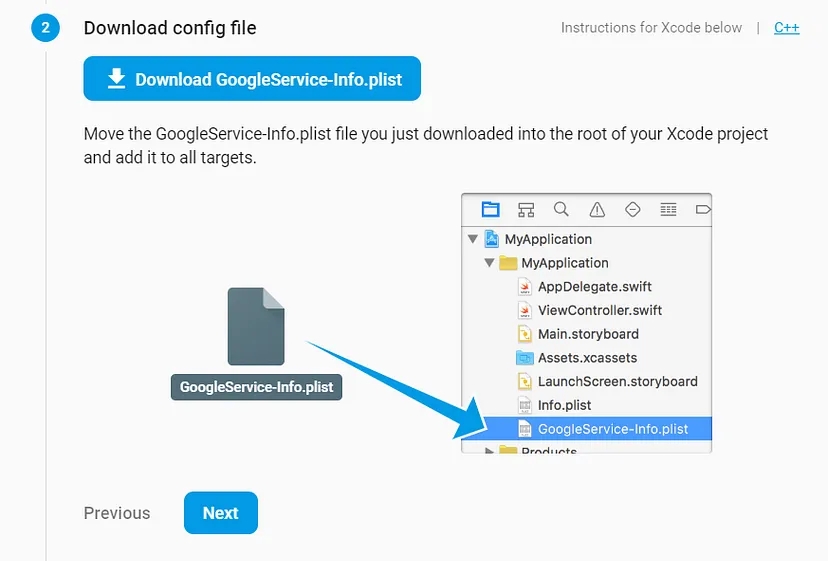Click the gray plist document file icon
Viewport: 828px width, 561px height.
click(256, 327)
